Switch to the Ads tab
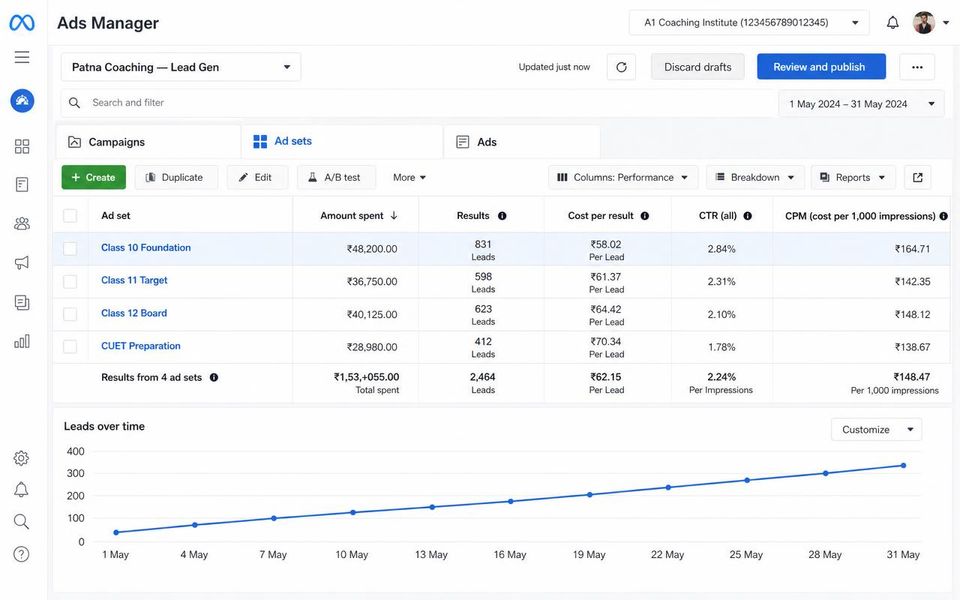The image size is (960, 600). point(522,142)
